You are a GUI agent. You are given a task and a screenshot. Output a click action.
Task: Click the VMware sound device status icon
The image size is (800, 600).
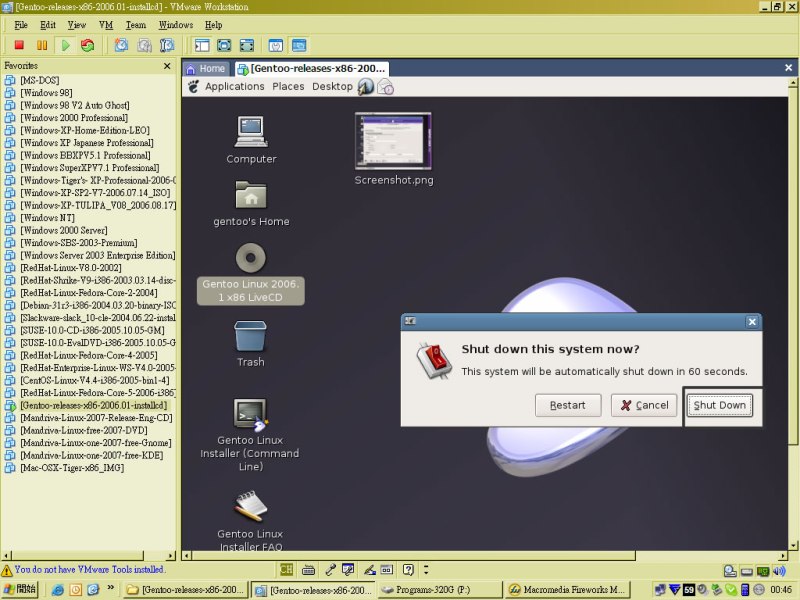click(x=779, y=571)
